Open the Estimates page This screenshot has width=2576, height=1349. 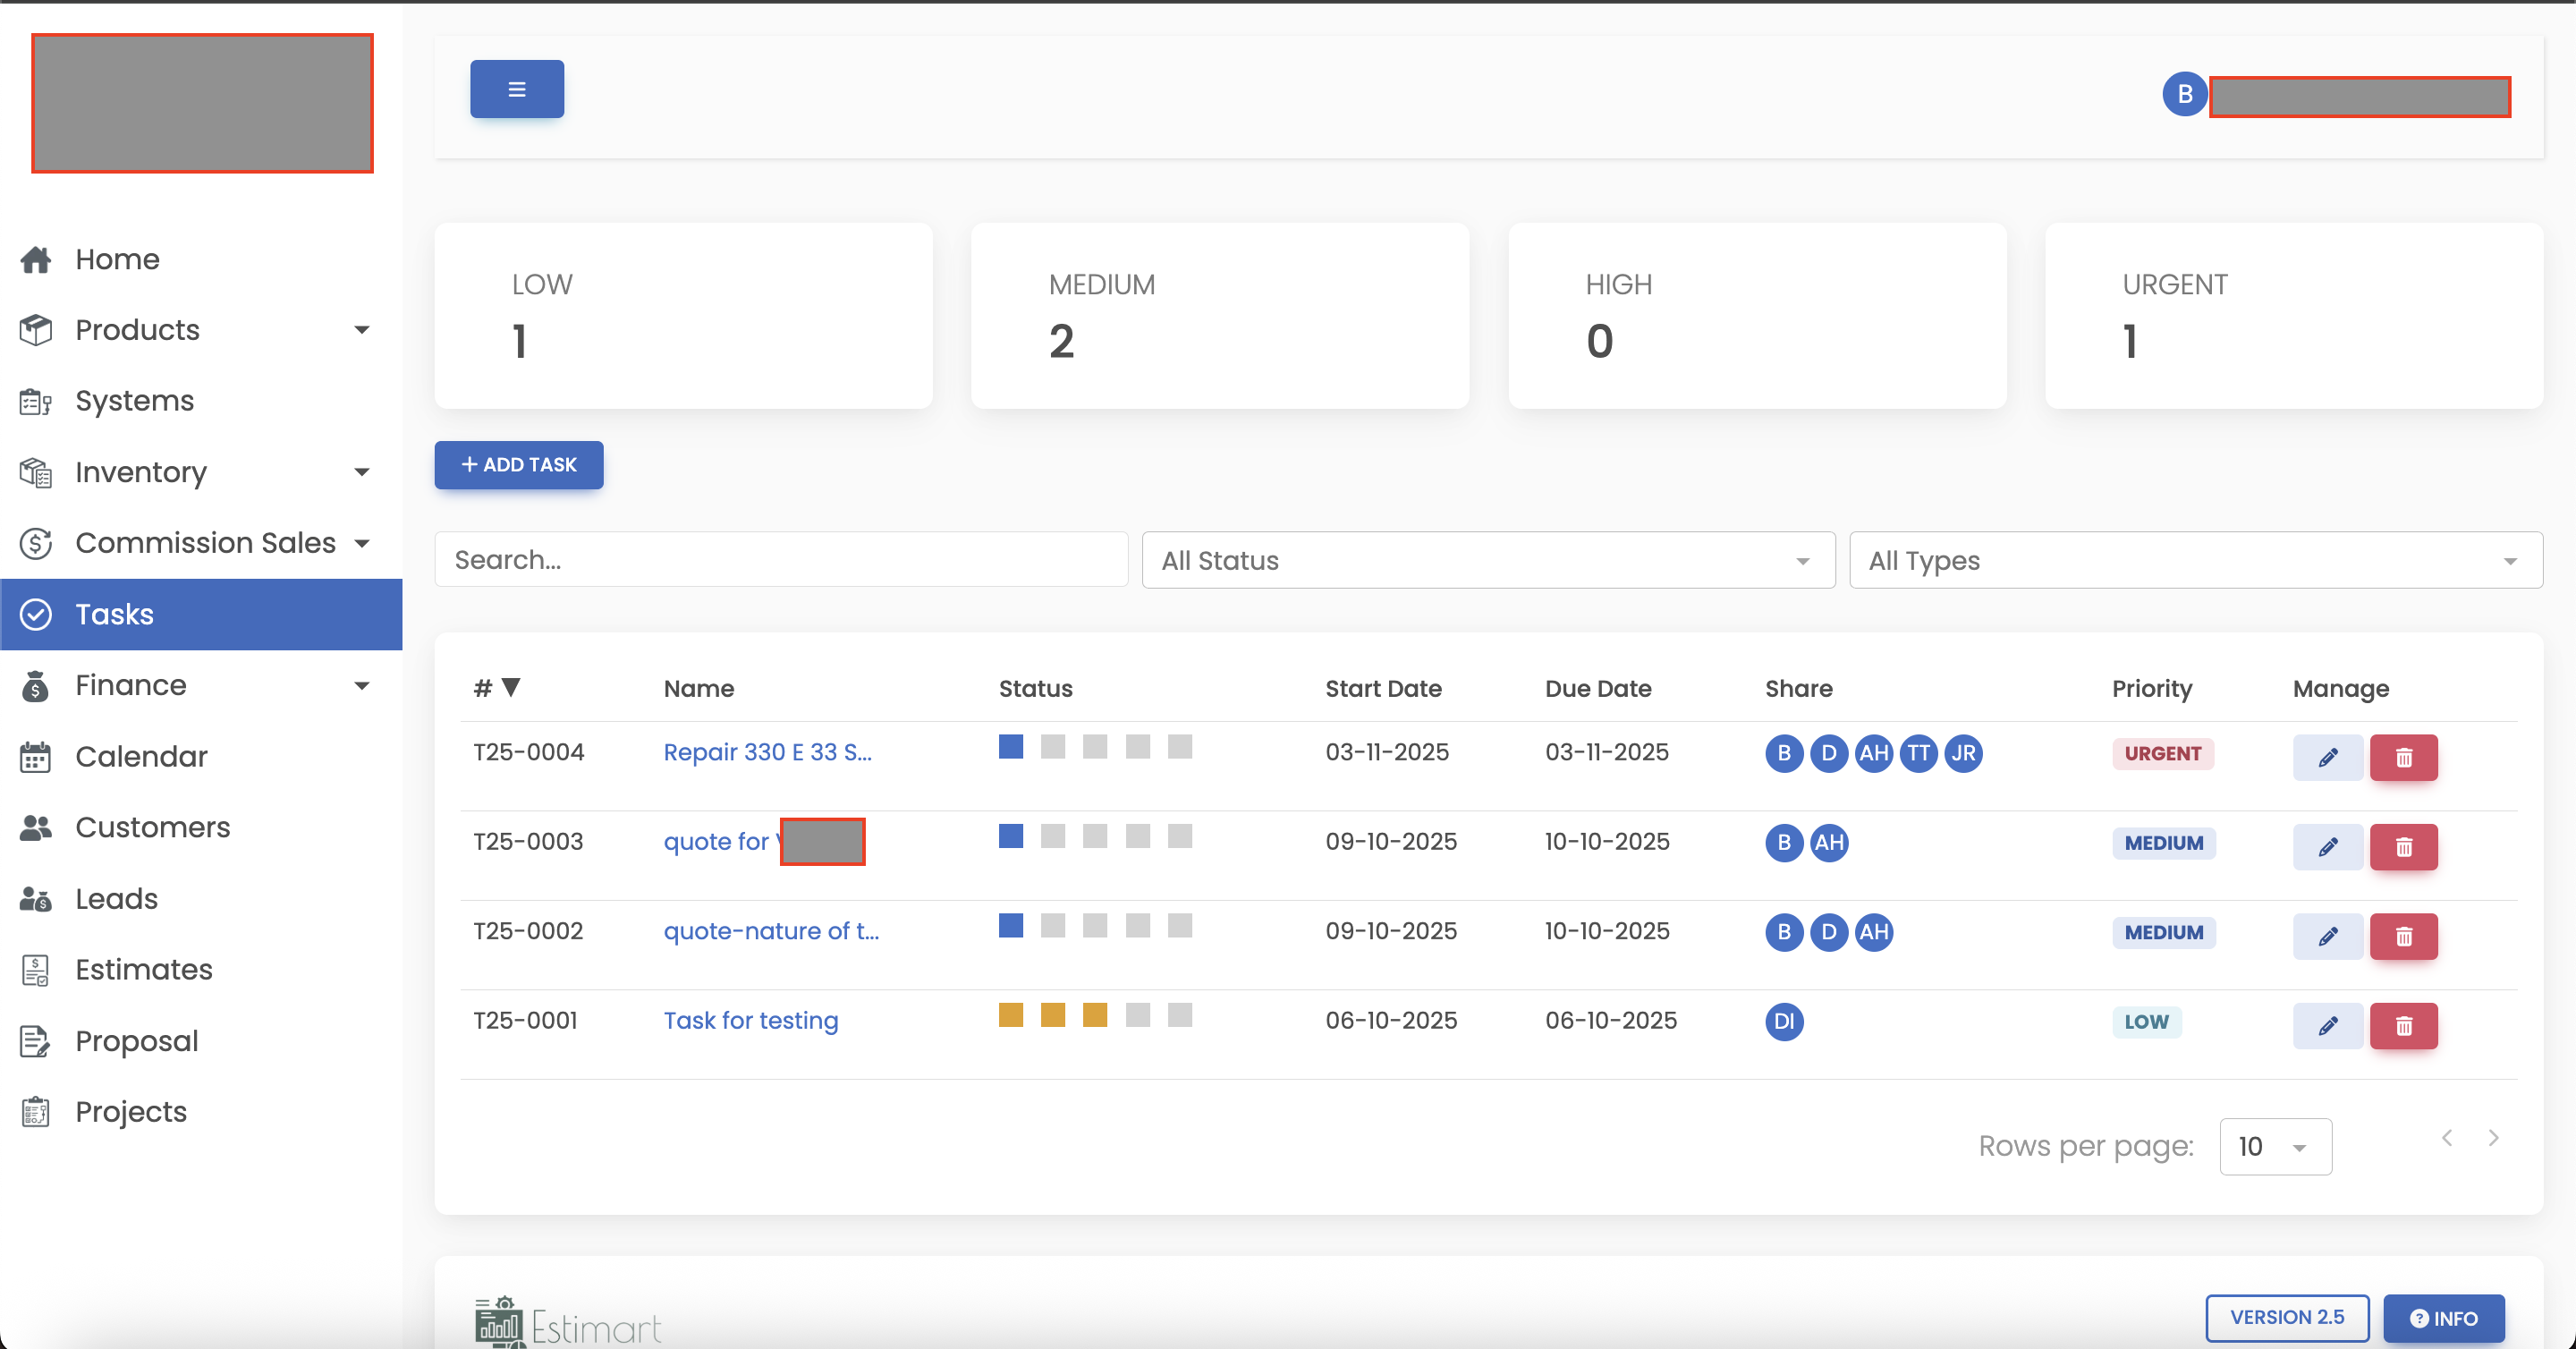pos(143,969)
